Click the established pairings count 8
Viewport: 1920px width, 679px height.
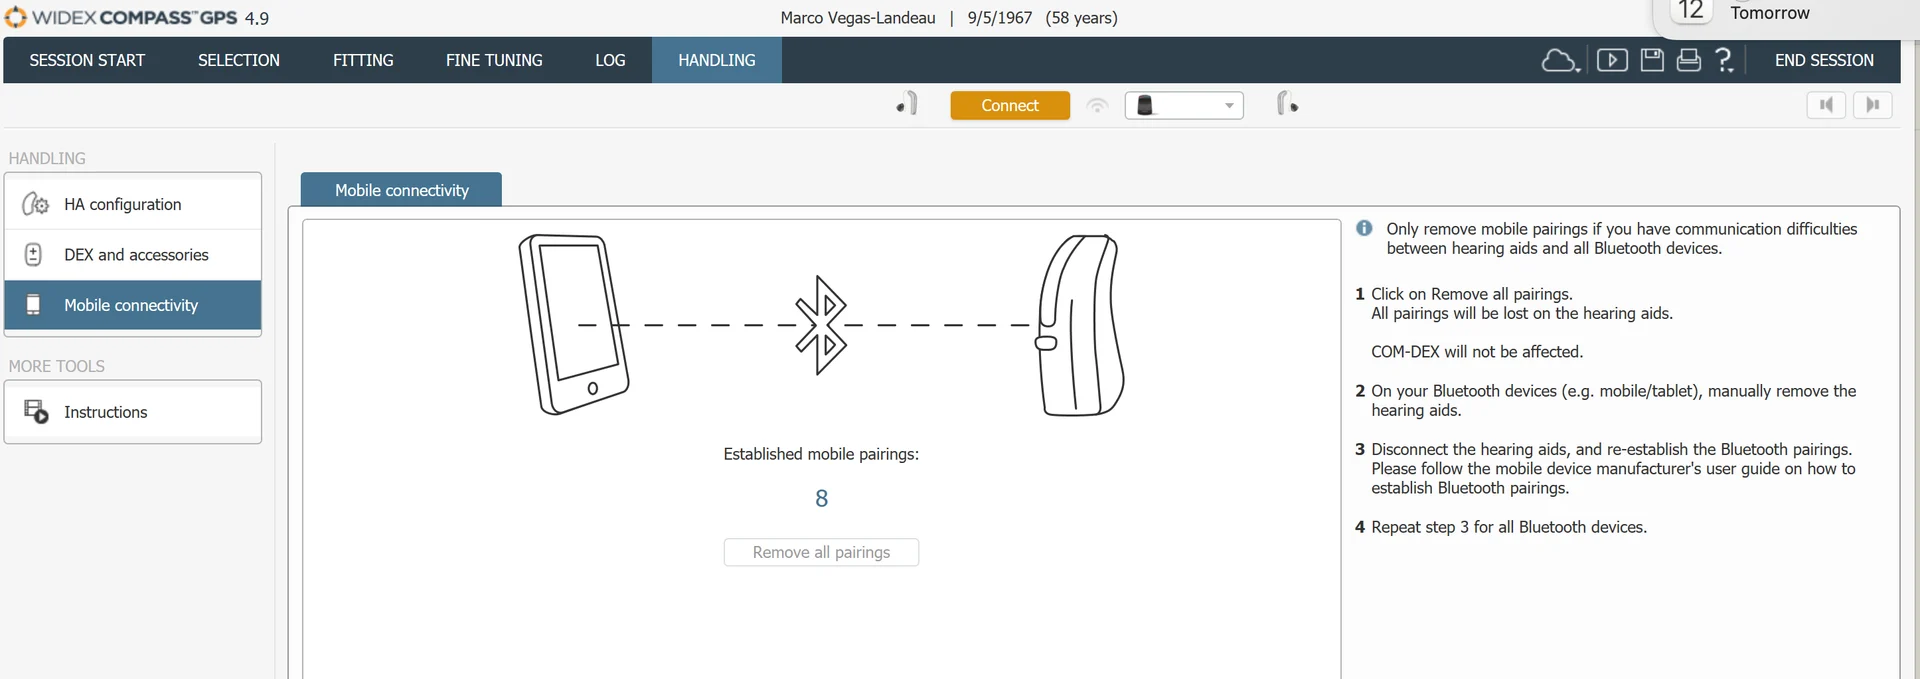pos(821,498)
